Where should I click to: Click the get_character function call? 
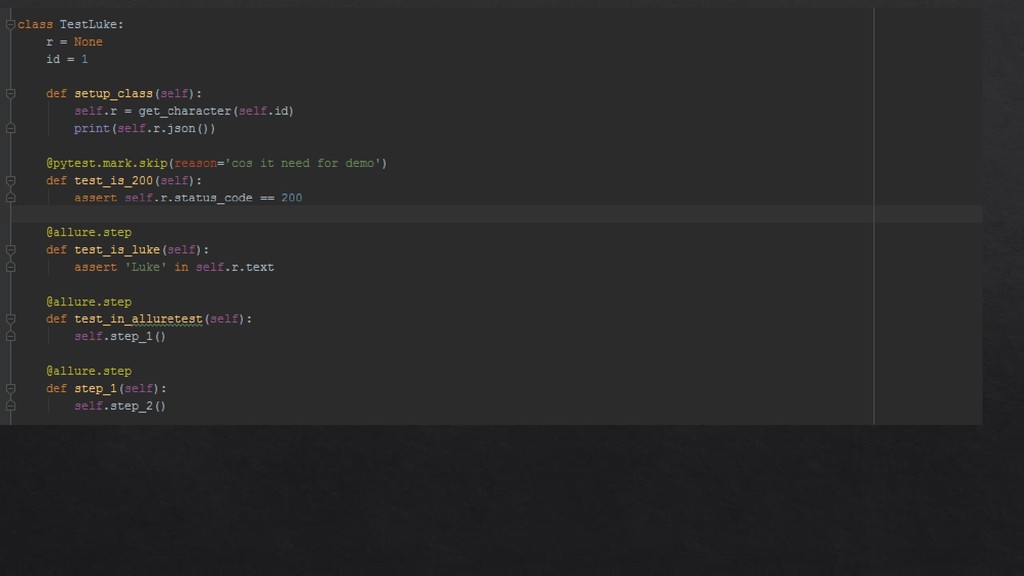point(185,111)
